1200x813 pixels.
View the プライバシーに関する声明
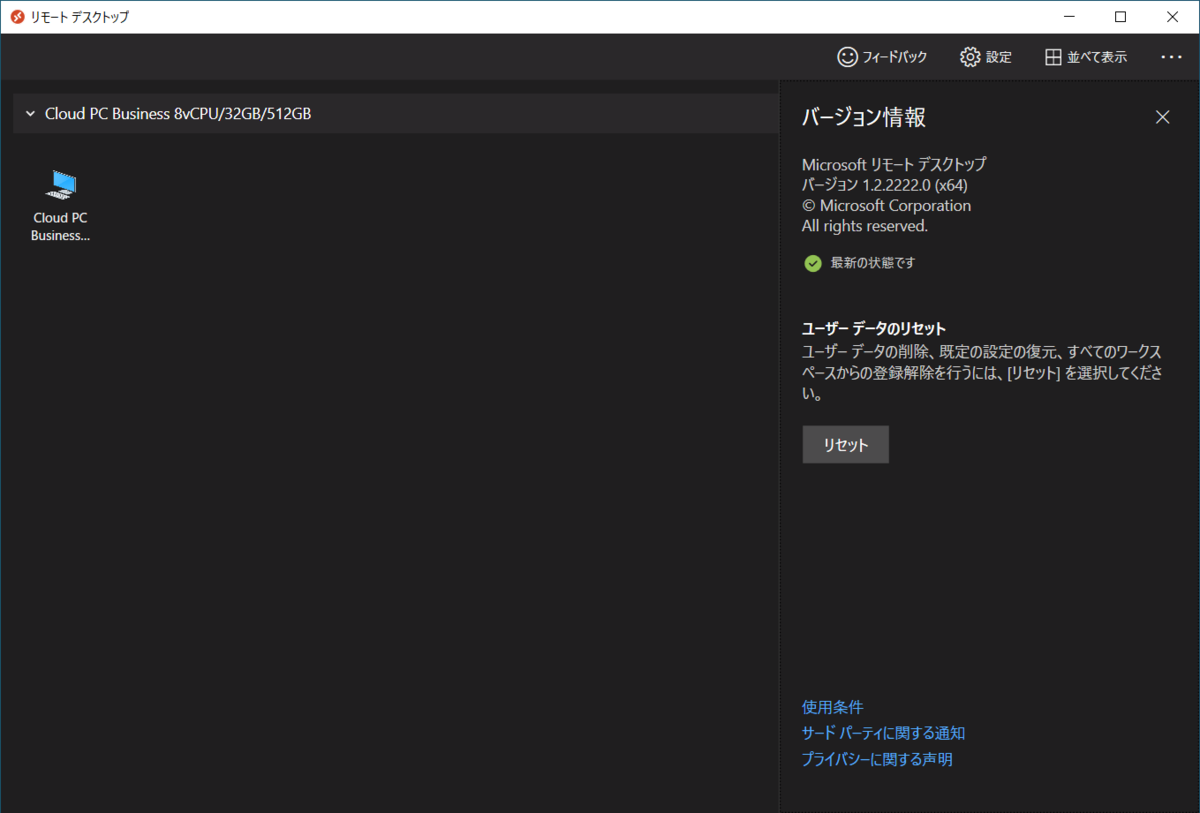pos(877,759)
